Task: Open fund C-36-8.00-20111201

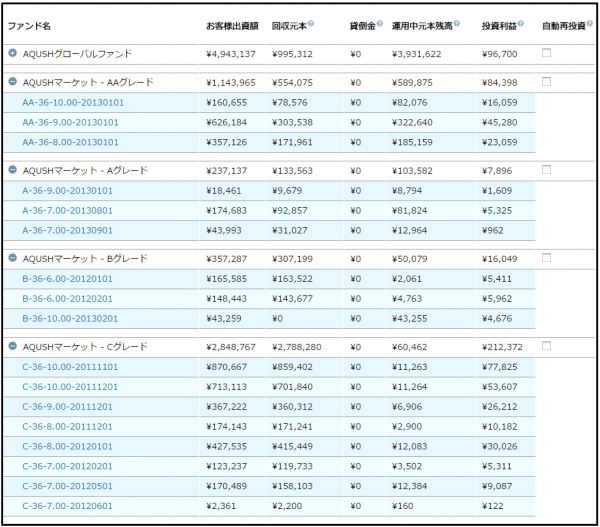Action: tap(68, 426)
